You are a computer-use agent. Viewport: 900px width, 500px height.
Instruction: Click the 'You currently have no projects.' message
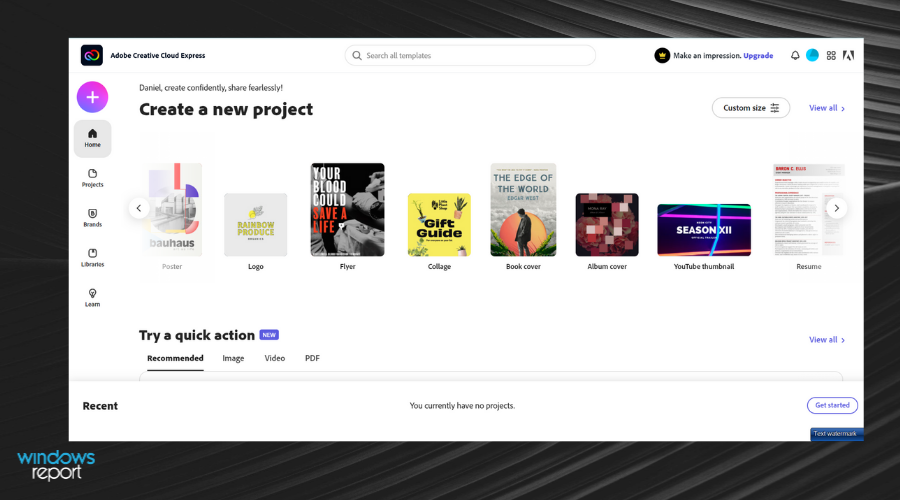click(462, 406)
